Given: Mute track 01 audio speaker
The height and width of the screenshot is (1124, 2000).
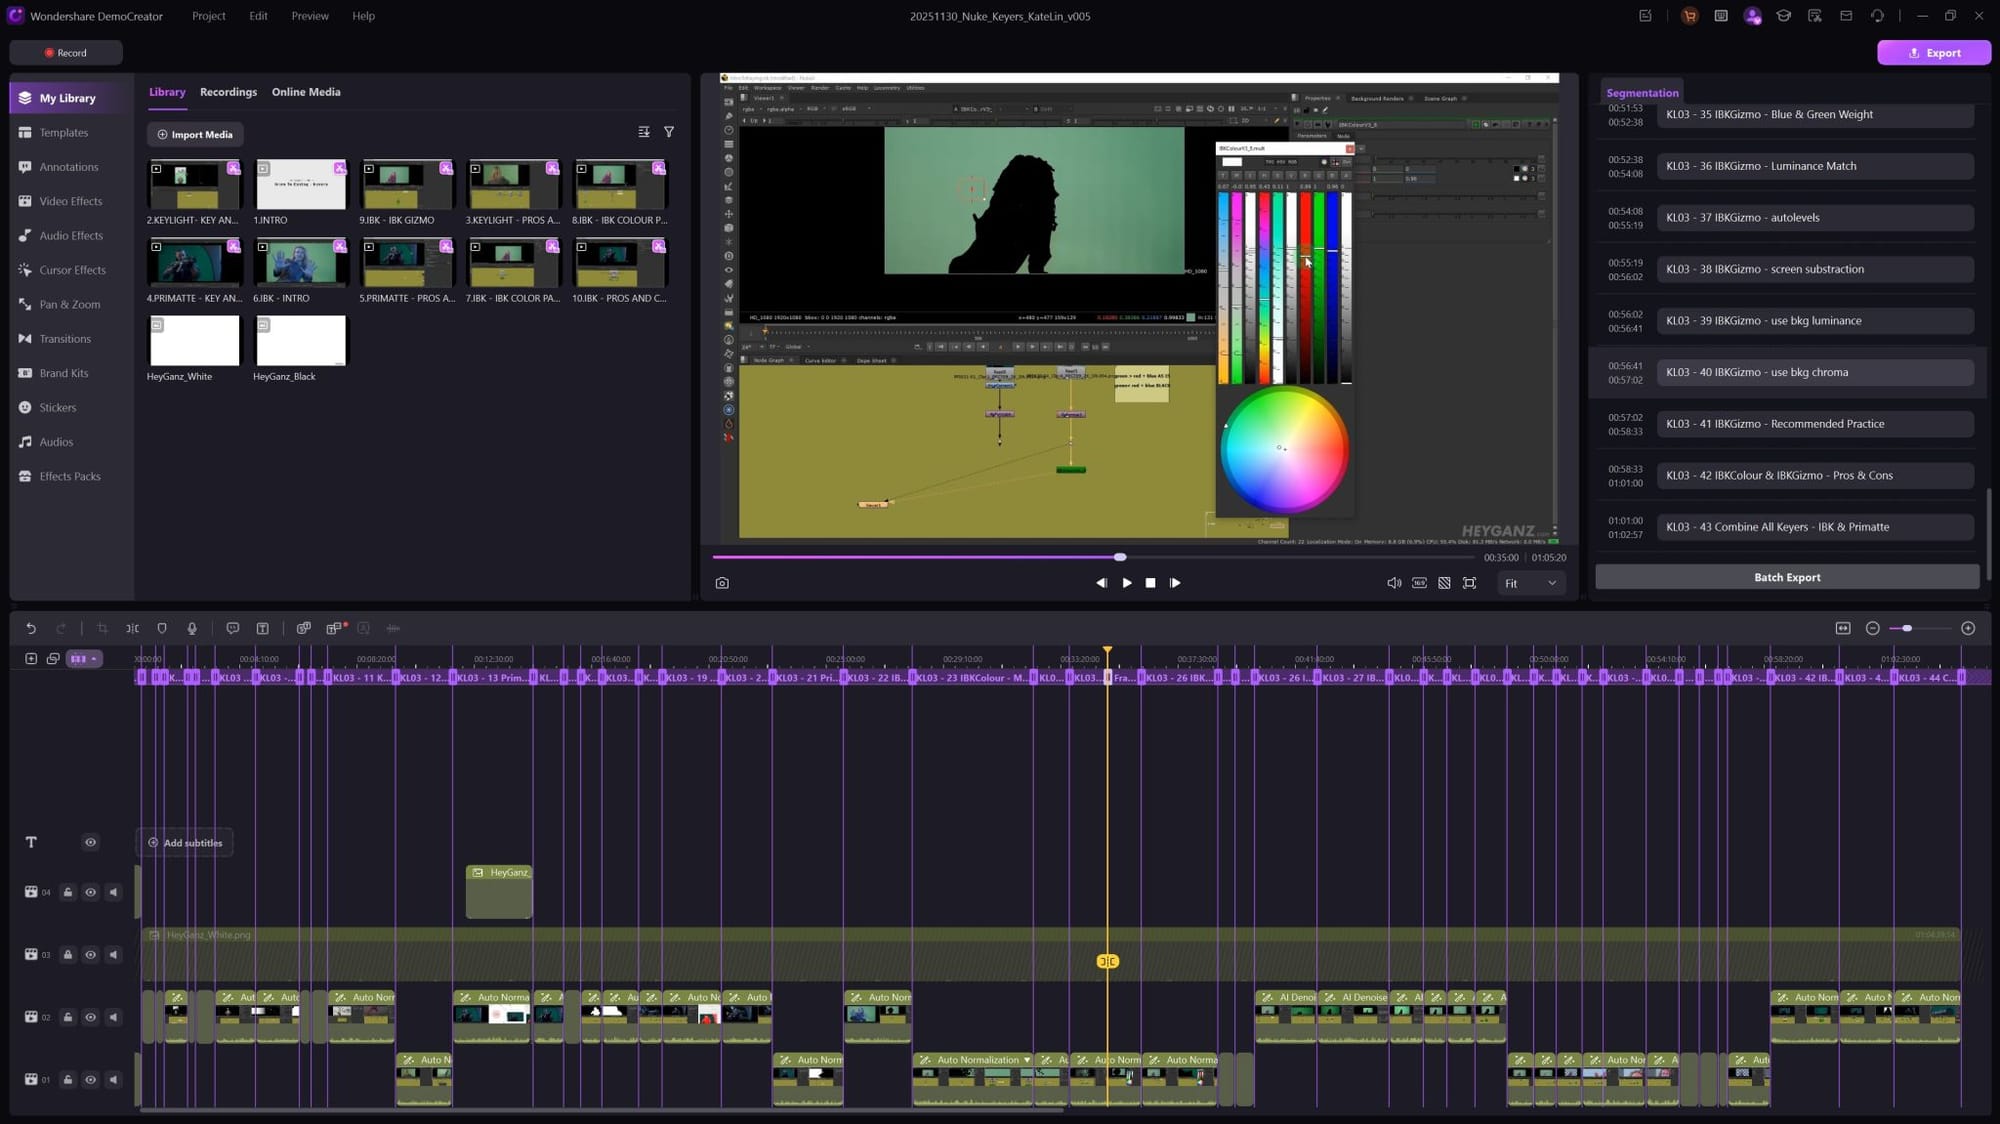Looking at the screenshot, I should click(x=113, y=1079).
